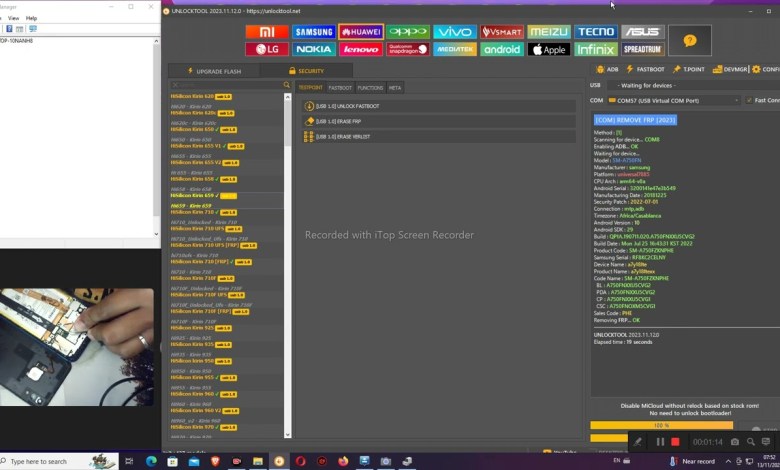Stop the recording with red square
Screen dimensions: 780x470
tap(675, 442)
